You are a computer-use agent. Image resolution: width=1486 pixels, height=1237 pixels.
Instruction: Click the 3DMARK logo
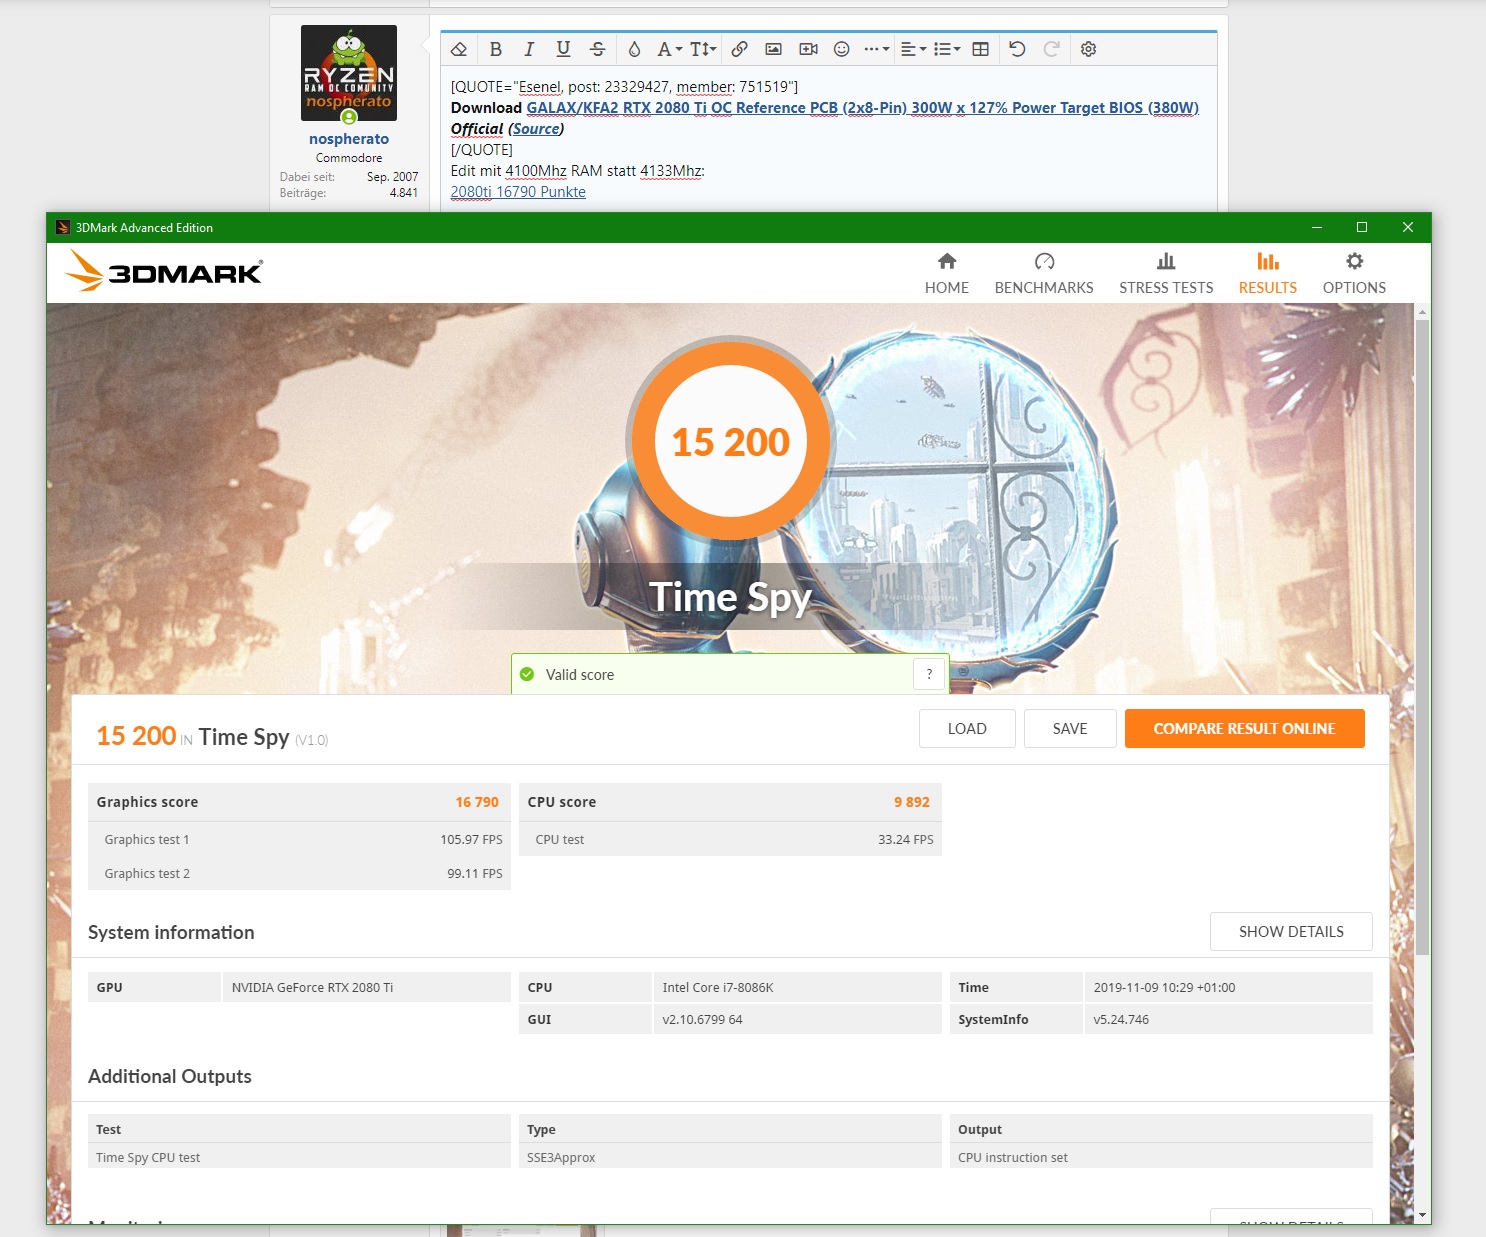tap(164, 271)
